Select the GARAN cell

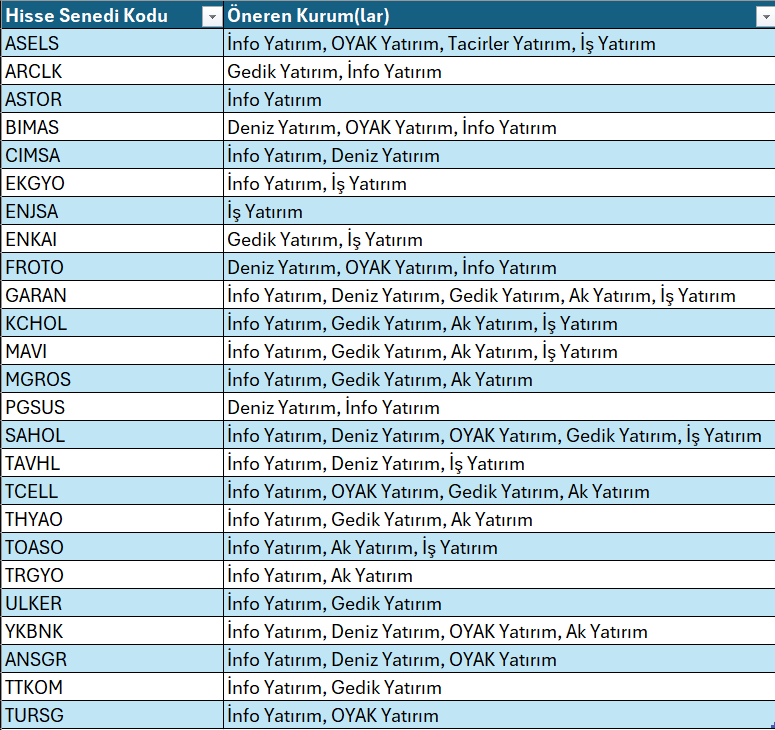(x=112, y=295)
